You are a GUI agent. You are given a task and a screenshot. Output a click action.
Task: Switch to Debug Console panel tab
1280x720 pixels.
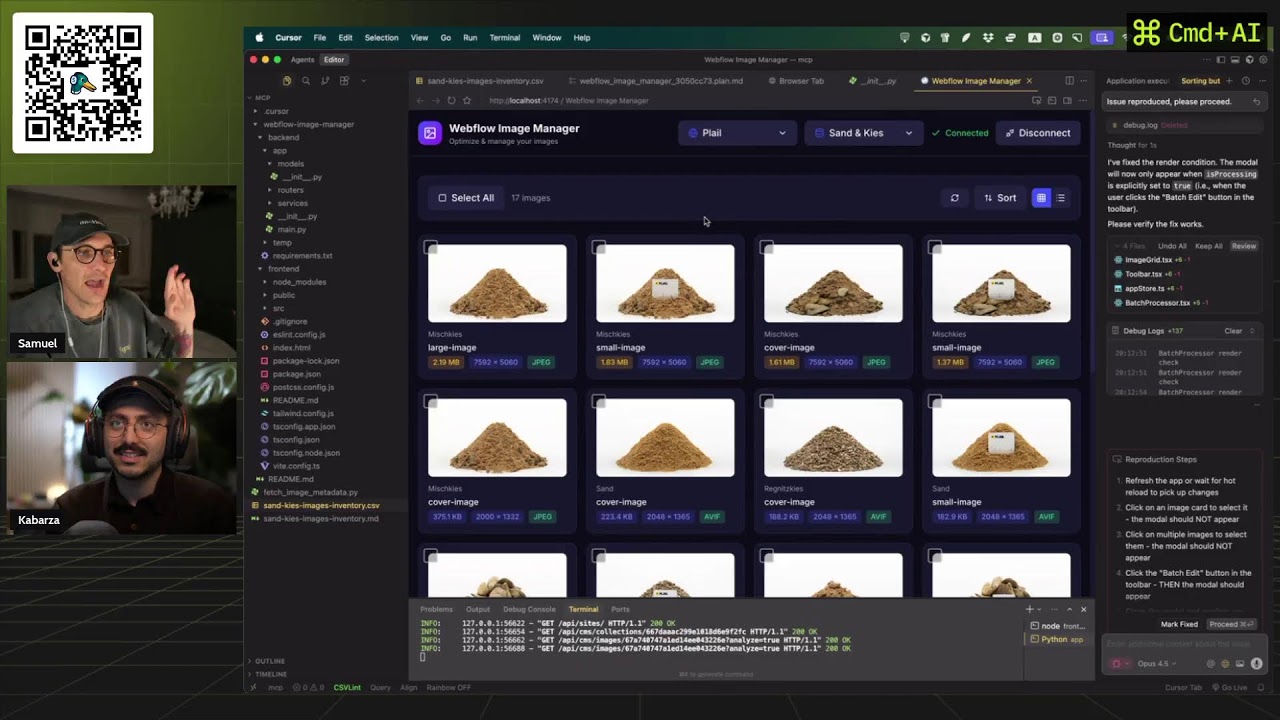[x=529, y=609]
